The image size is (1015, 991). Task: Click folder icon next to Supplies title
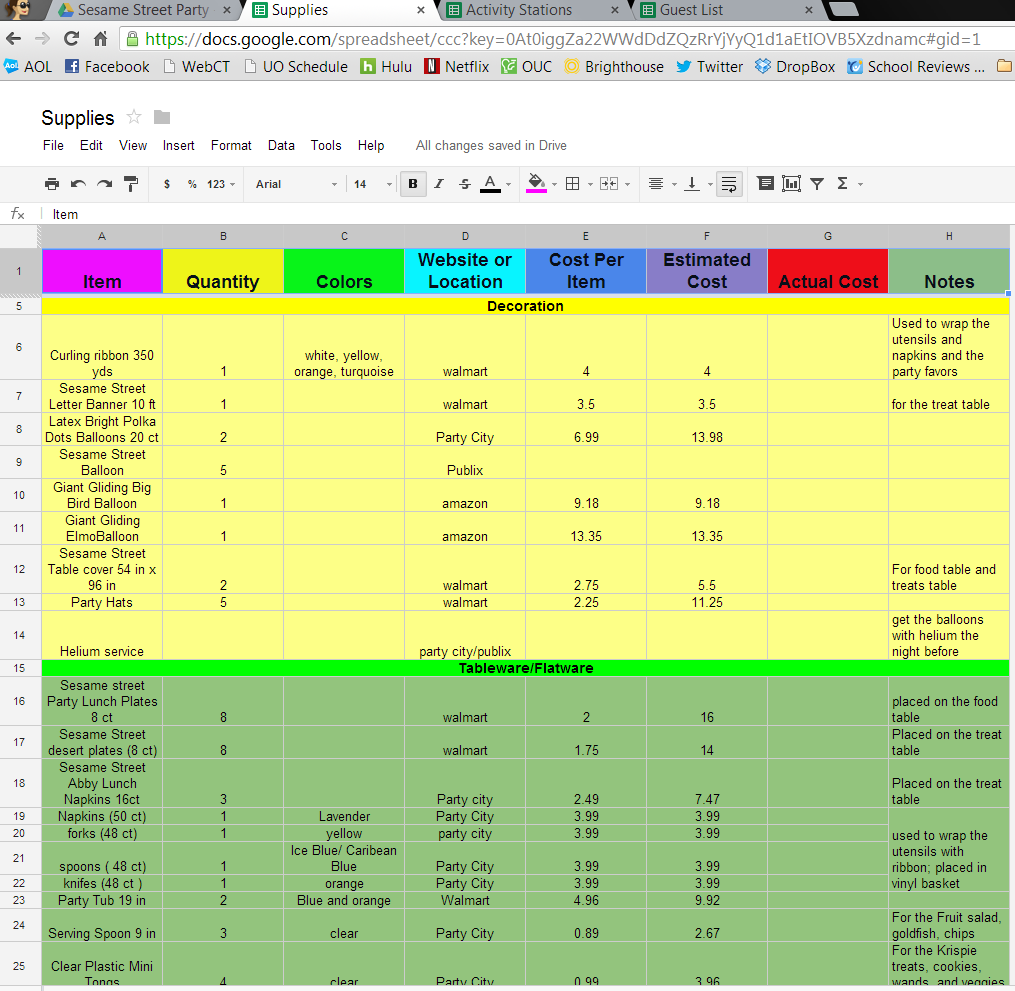pyautogui.click(x=162, y=117)
